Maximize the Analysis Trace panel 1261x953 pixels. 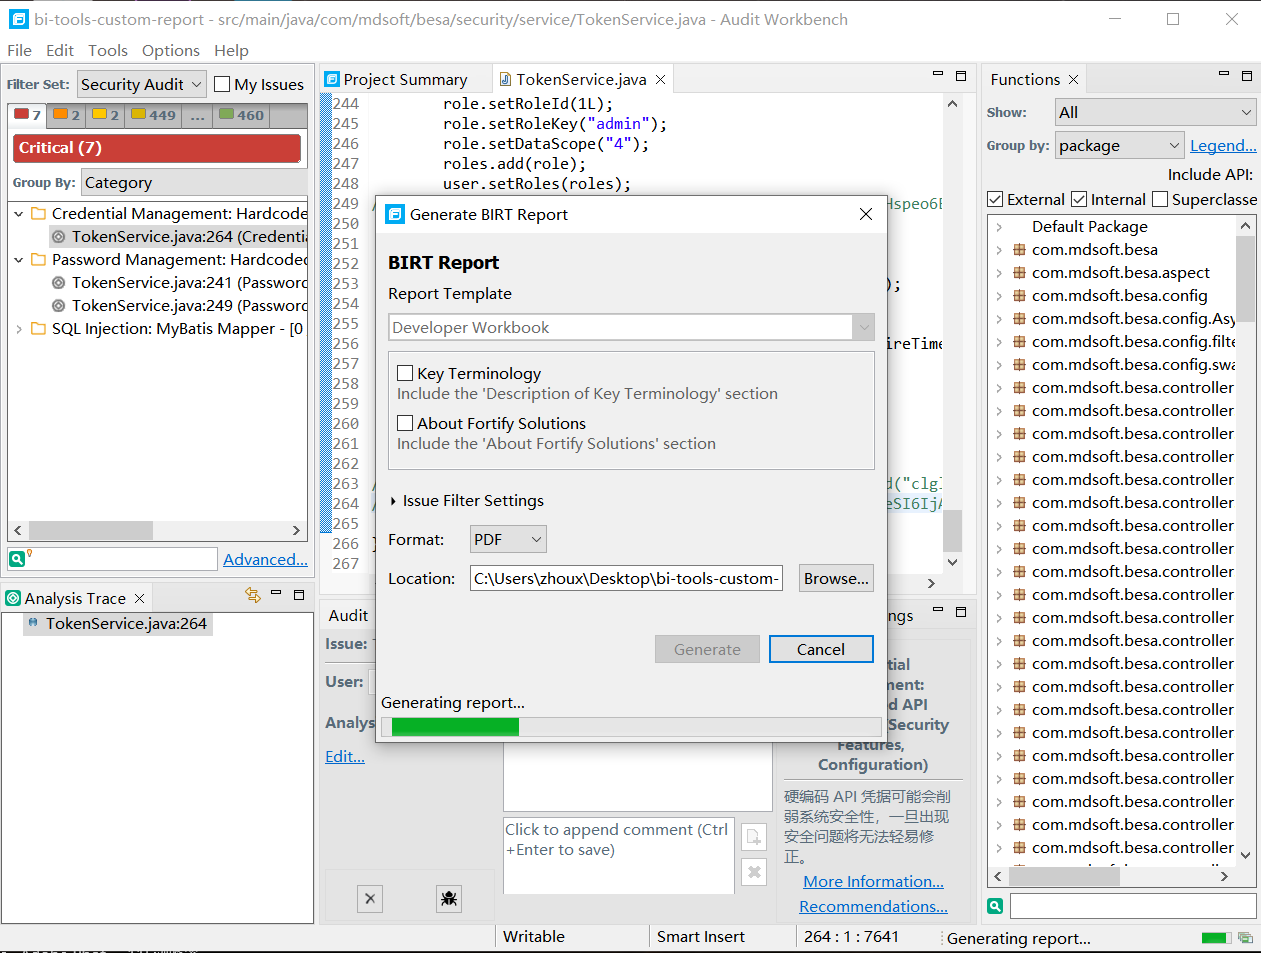pos(299,594)
